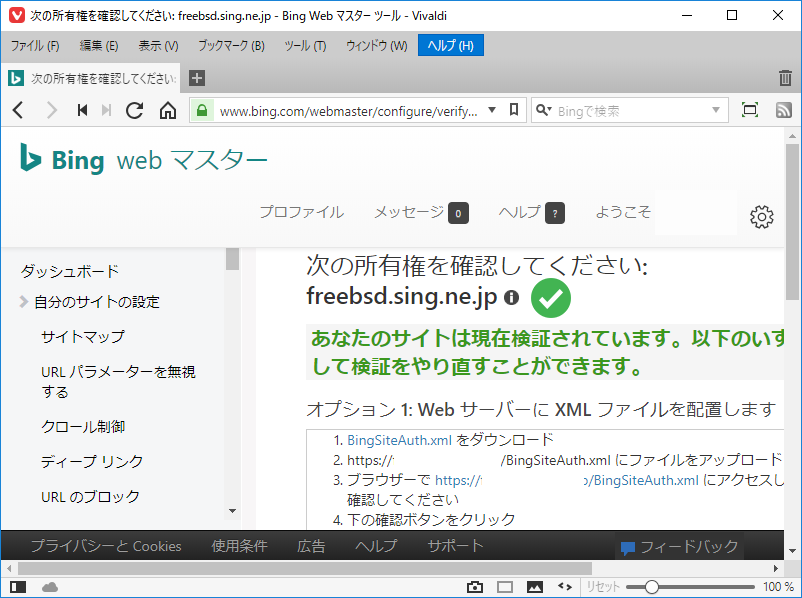Image resolution: width=802 pixels, height=598 pixels.
Task: Capture page with camera icon
Action: click(x=475, y=587)
